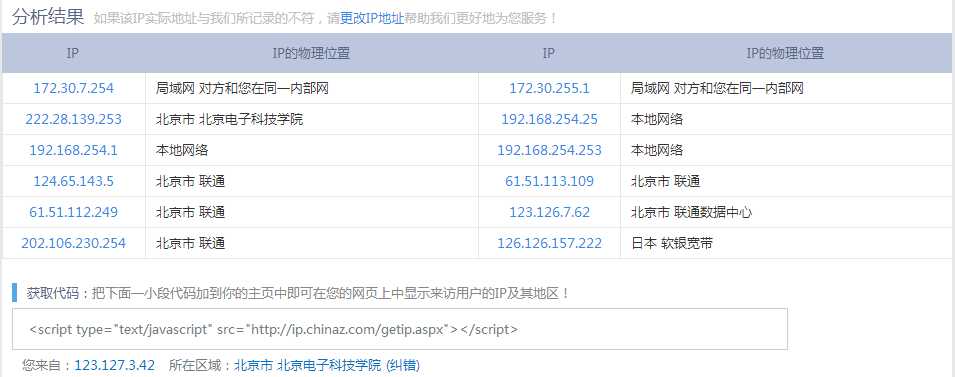Screen dimensions: 955x377
Task: Select location text beside 172.30.255.1
Action: click(717, 88)
